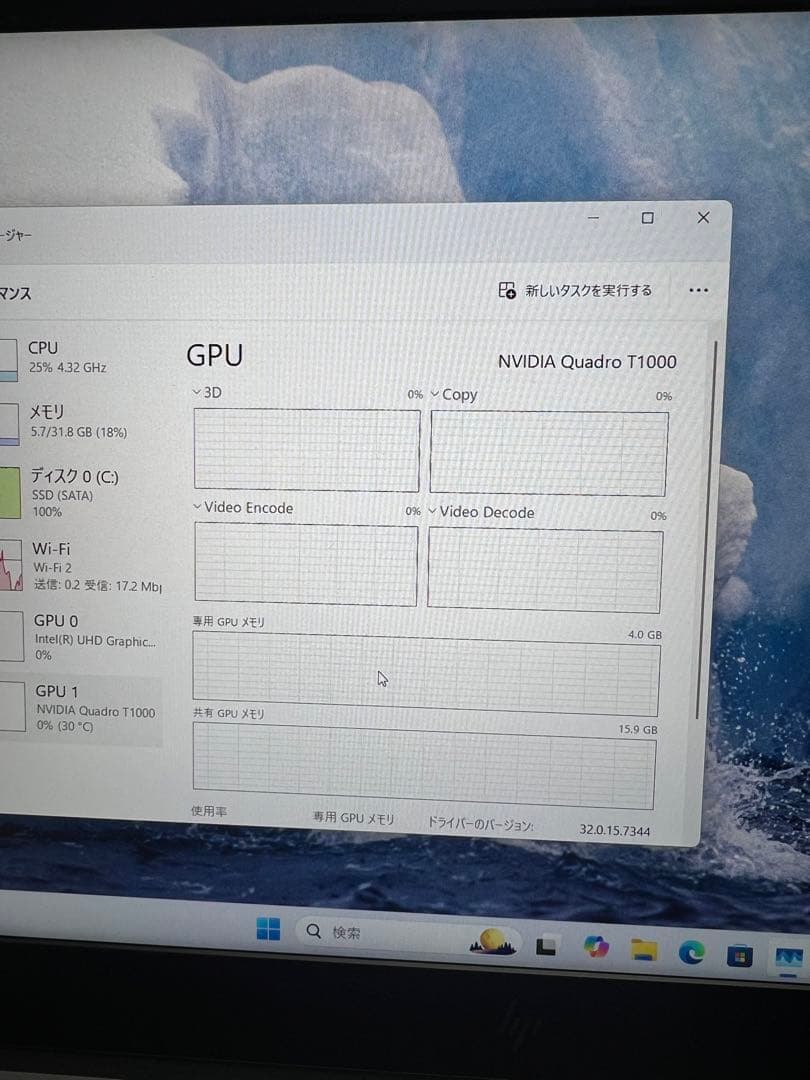This screenshot has height=1080, width=810.
Task: Open the Video Decode engine dropdown
Action: click(433, 511)
